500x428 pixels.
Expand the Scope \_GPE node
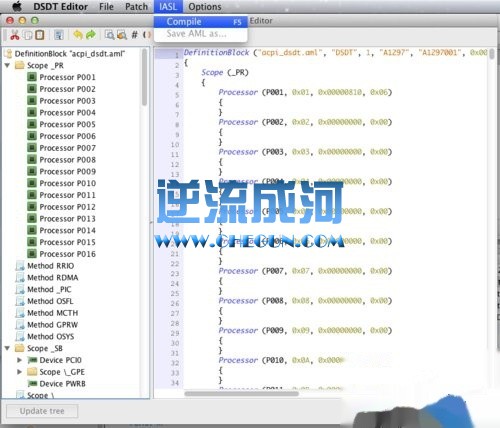[19, 372]
